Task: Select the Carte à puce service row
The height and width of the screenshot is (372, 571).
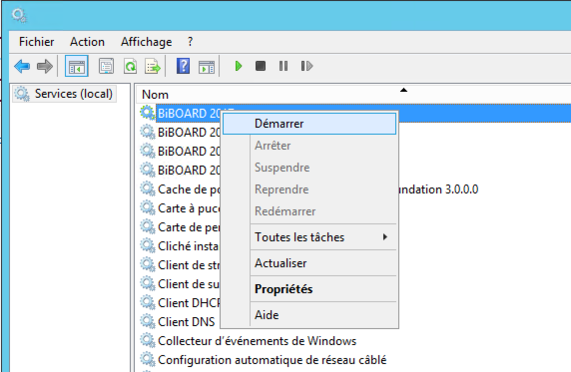Action: [189, 208]
